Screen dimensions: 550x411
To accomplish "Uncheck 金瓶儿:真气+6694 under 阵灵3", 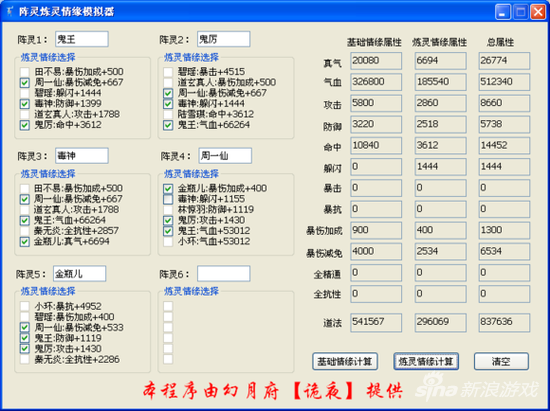I will click(x=25, y=241).
